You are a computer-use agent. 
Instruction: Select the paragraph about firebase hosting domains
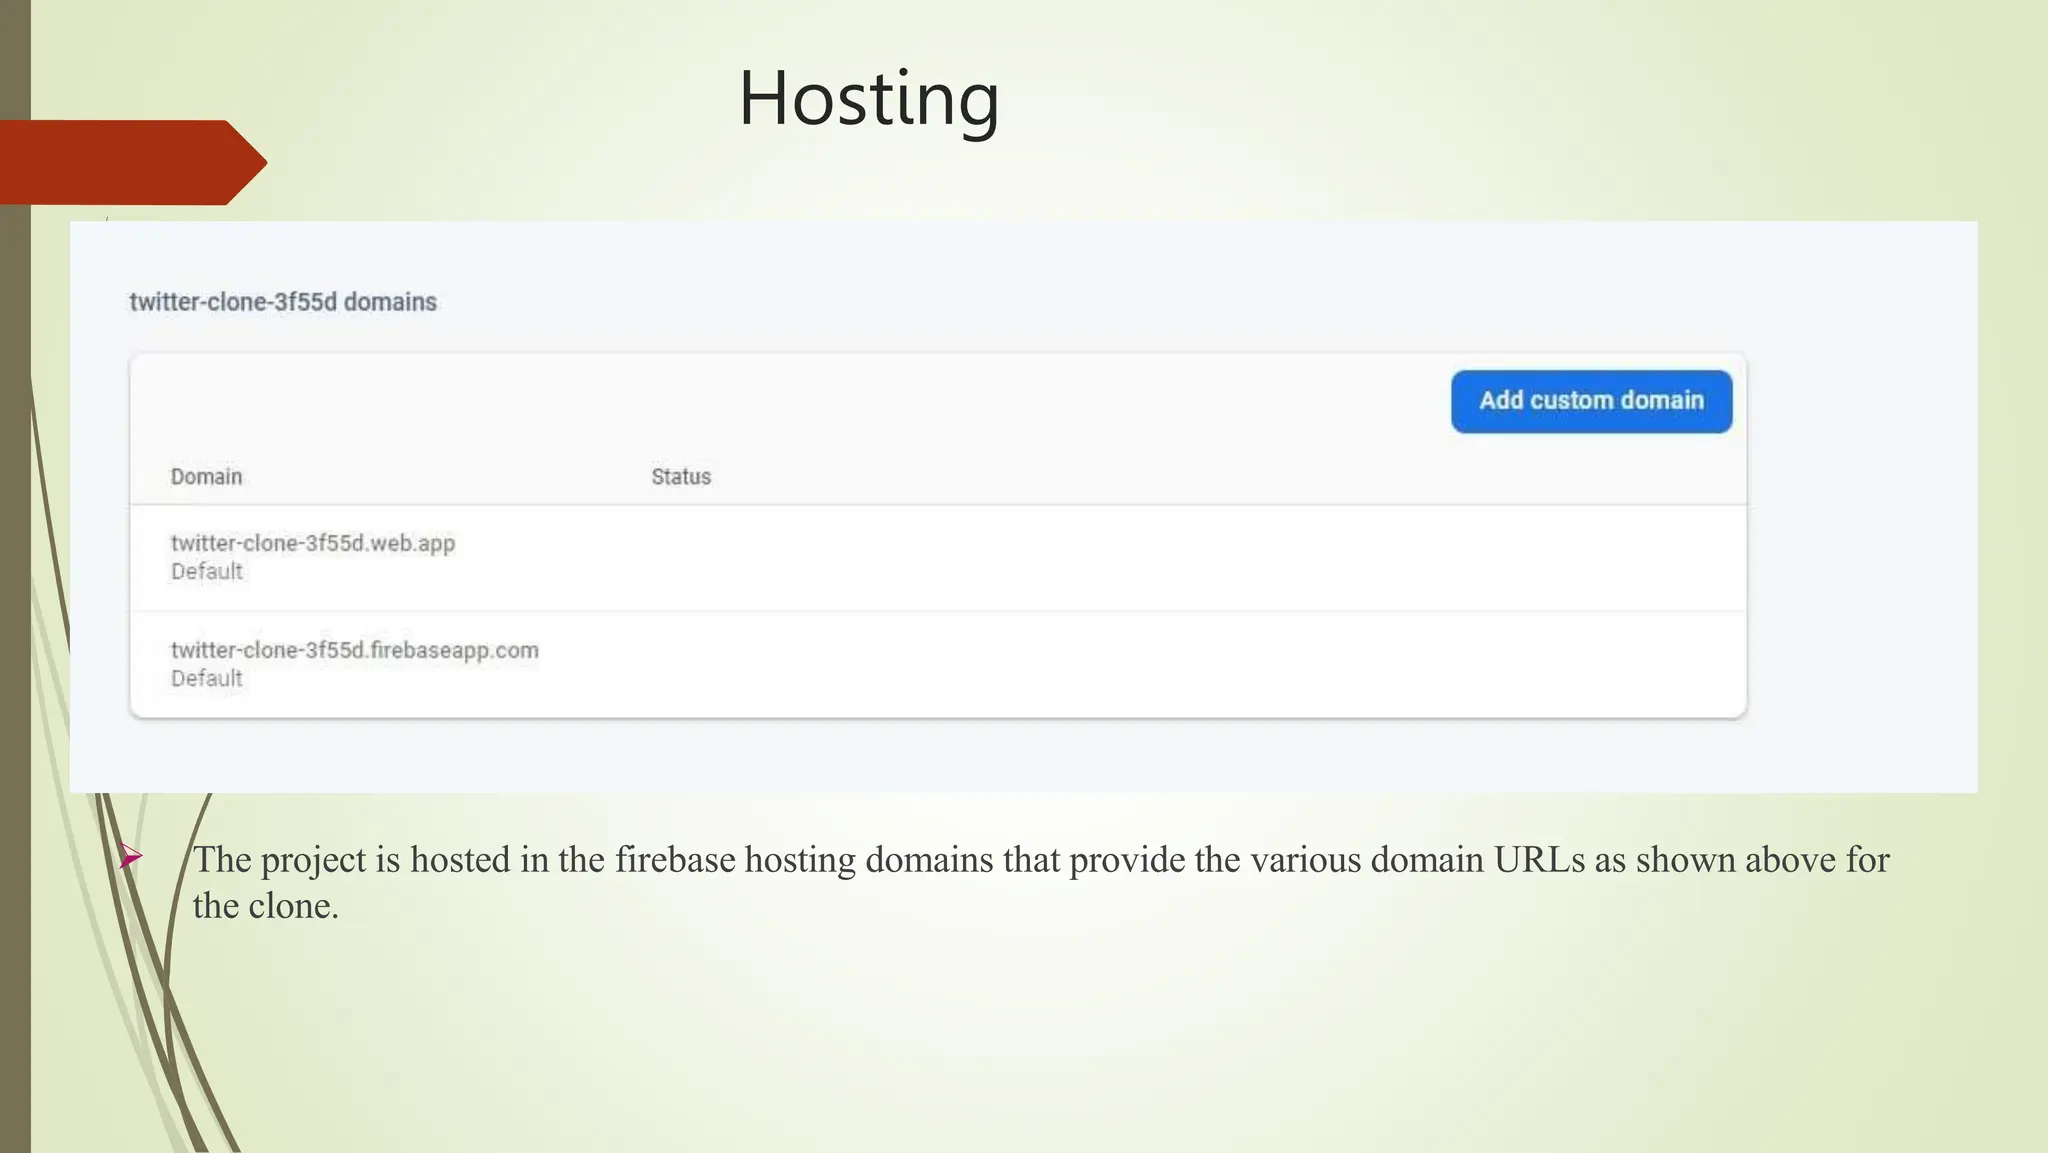point(1040,860)
